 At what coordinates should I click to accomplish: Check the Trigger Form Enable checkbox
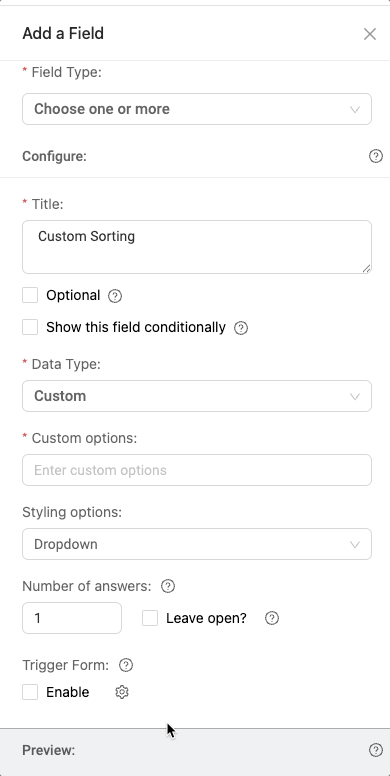pyautogui.click(x=30, y=692)
